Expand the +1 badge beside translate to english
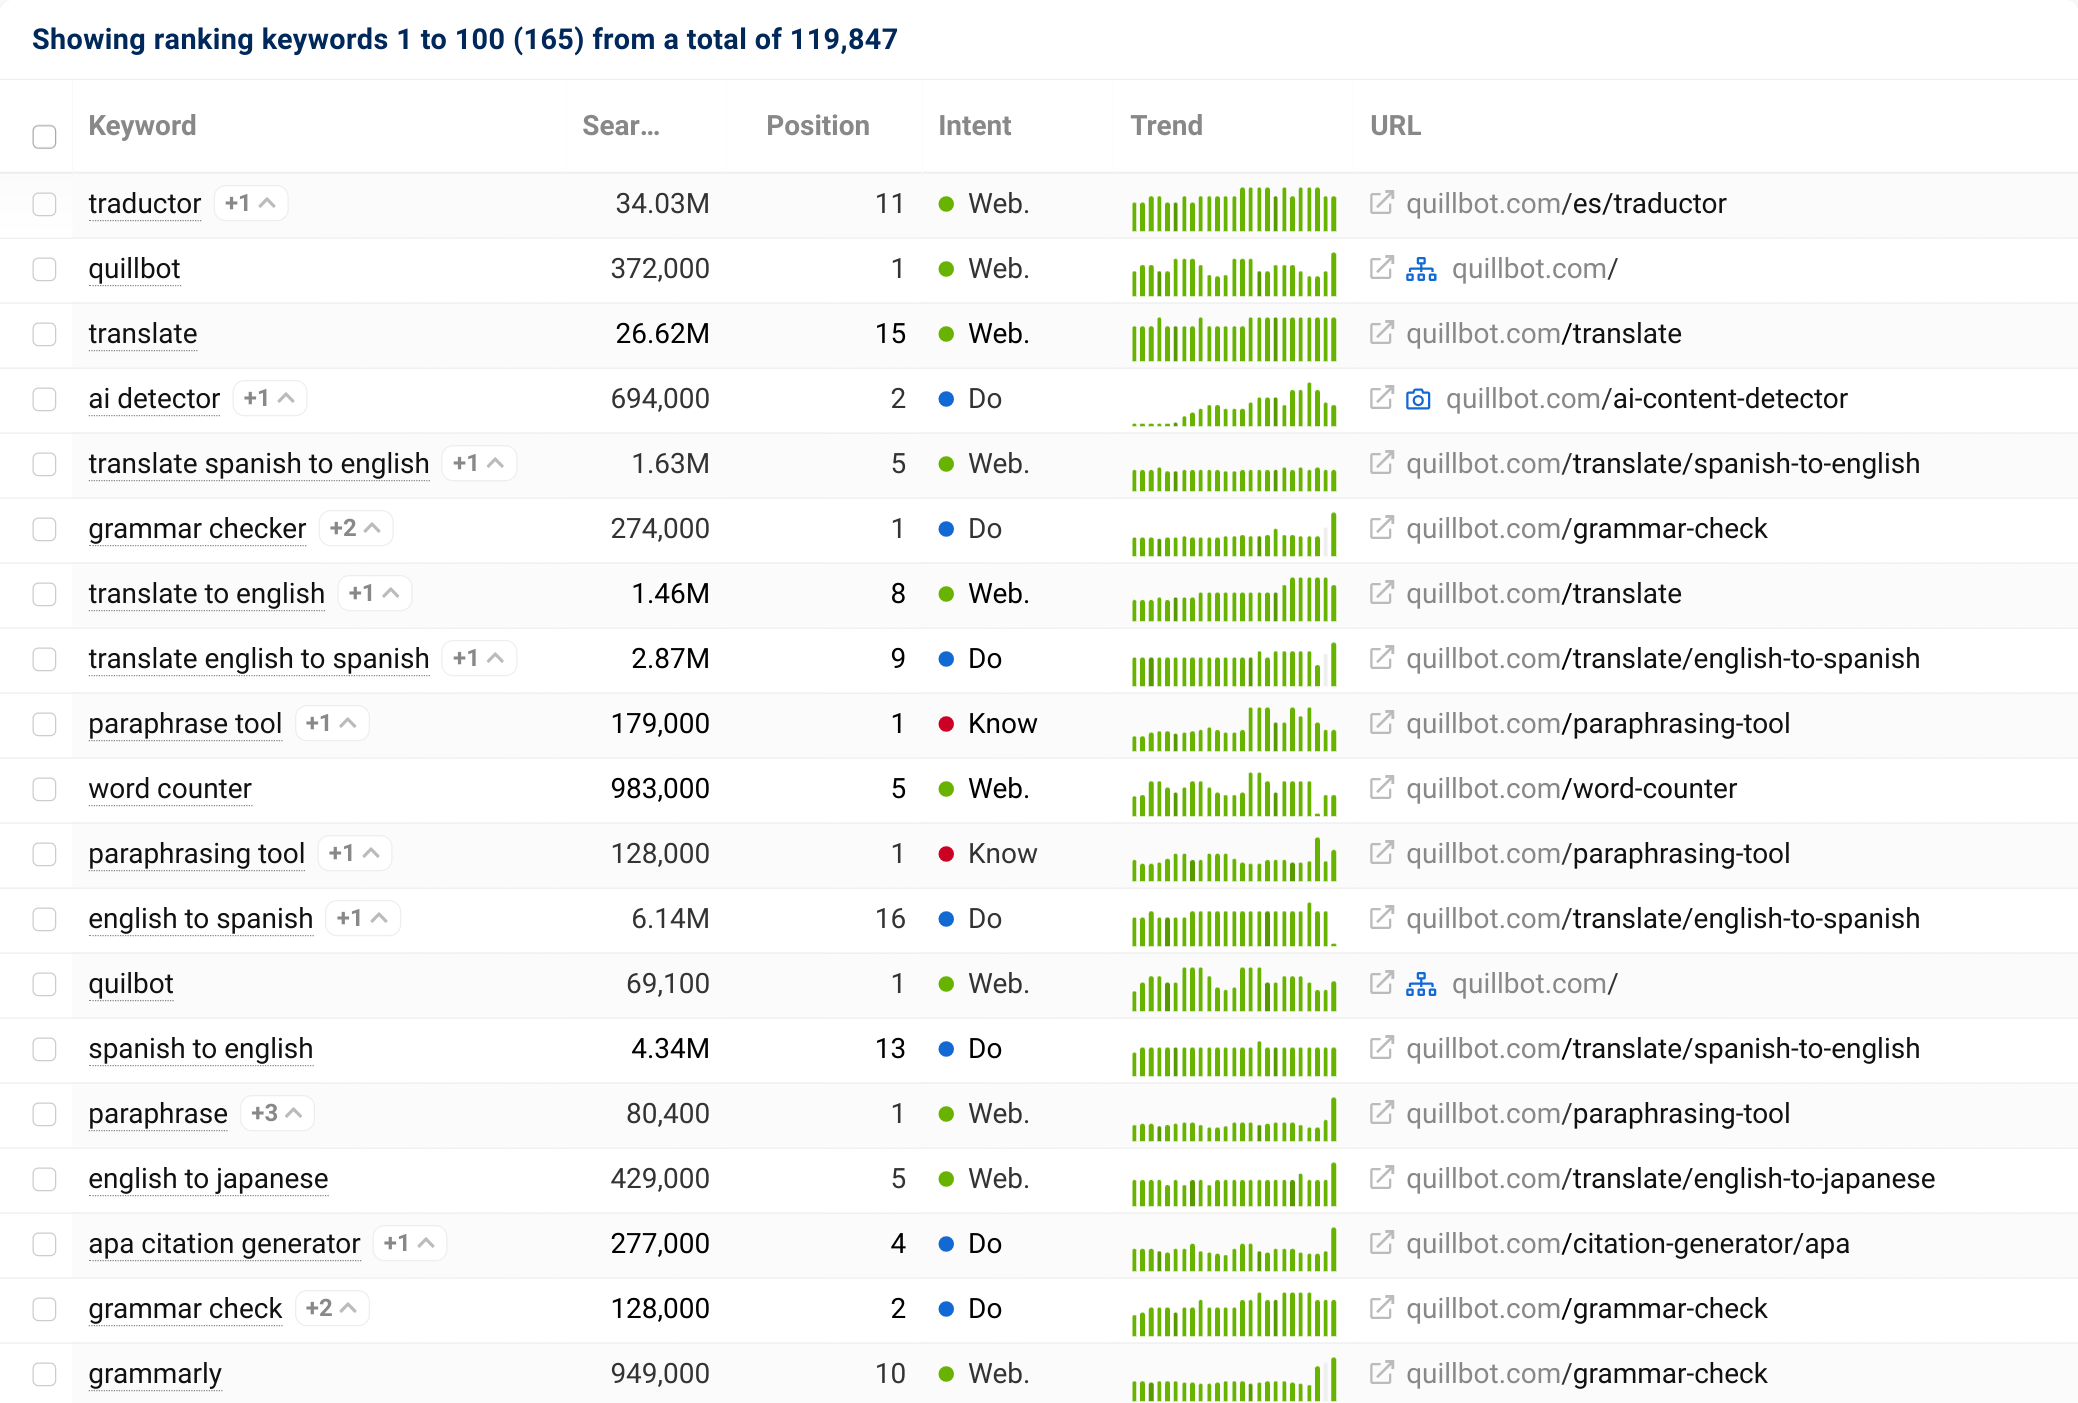Image resolution: width=2078 pixels, height=1403 pixels. click(x=375, y=593)
